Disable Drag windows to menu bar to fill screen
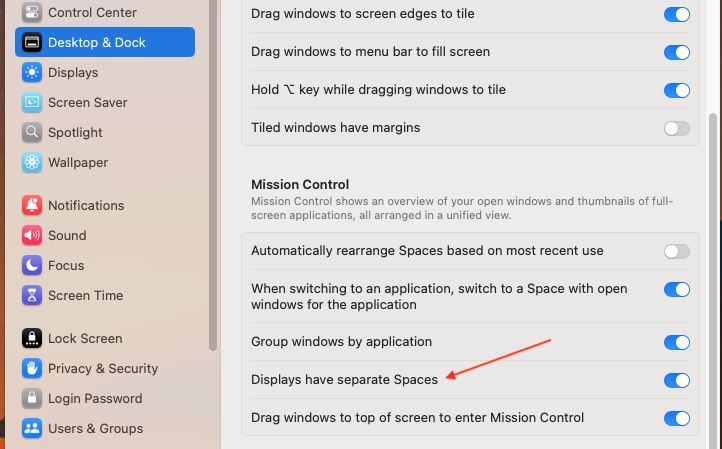722x449 pixels. coord(676,52)
